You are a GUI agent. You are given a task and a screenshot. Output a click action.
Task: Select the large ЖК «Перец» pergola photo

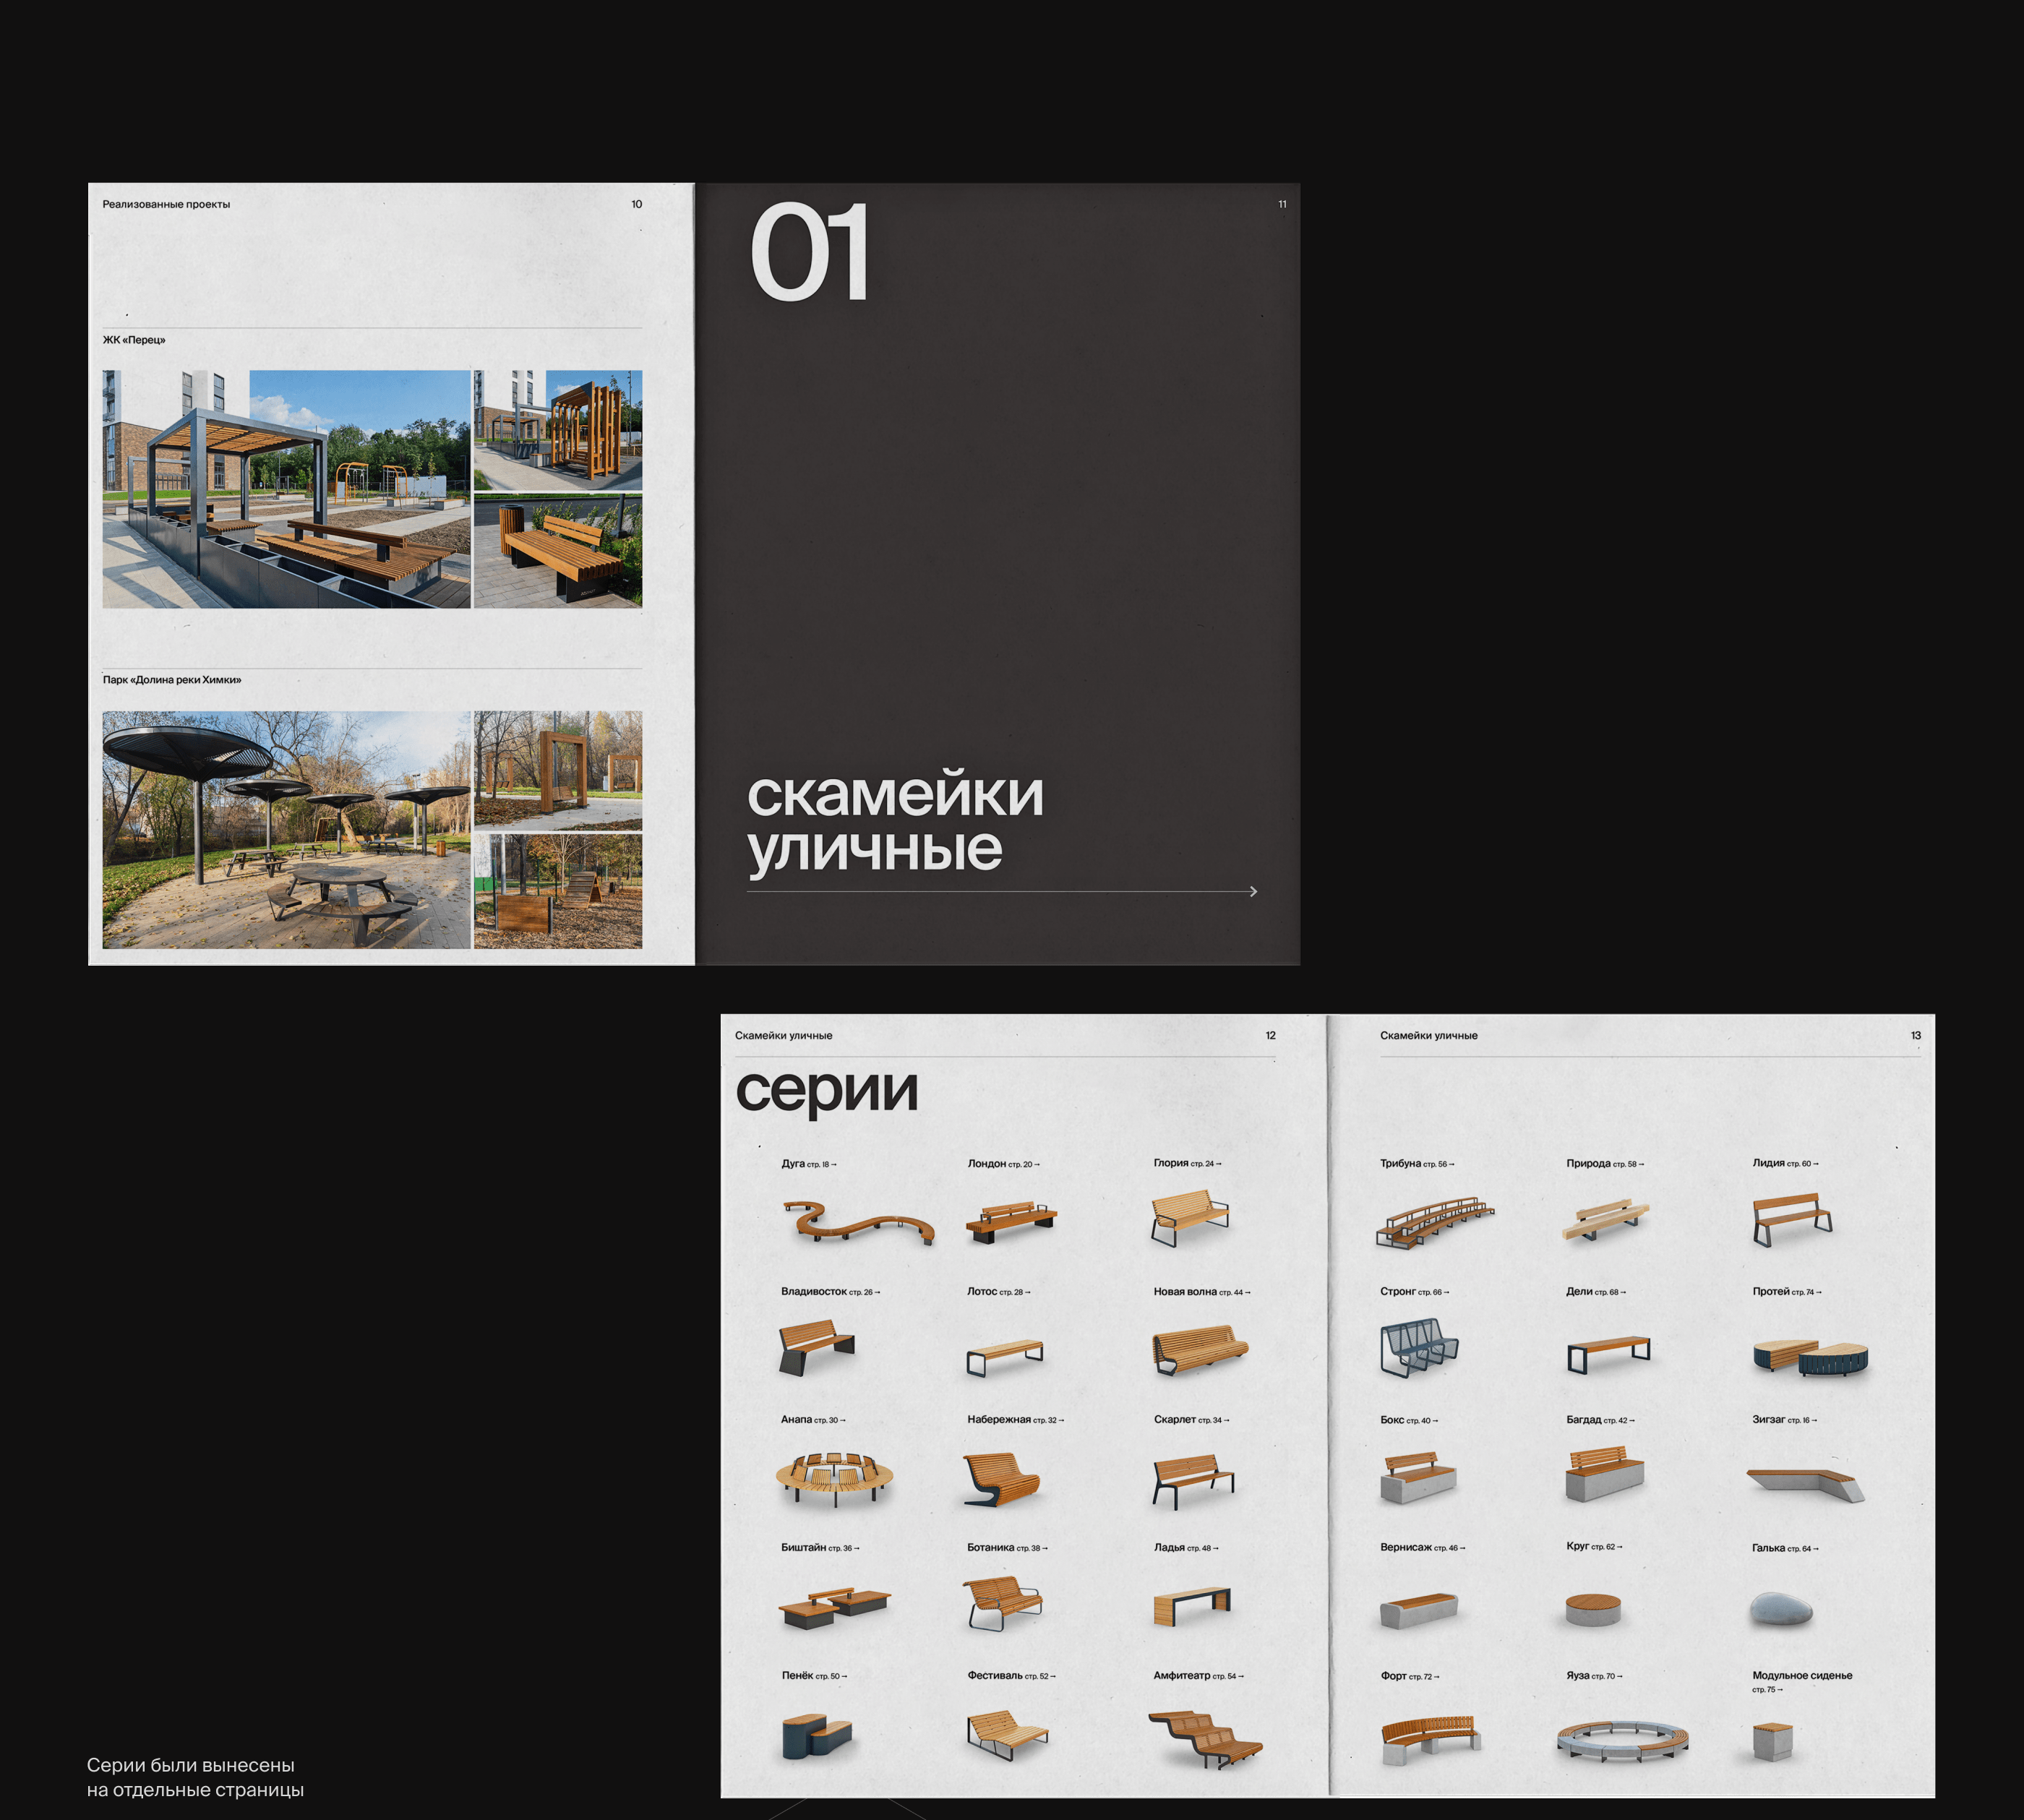[x=286, y=489]
